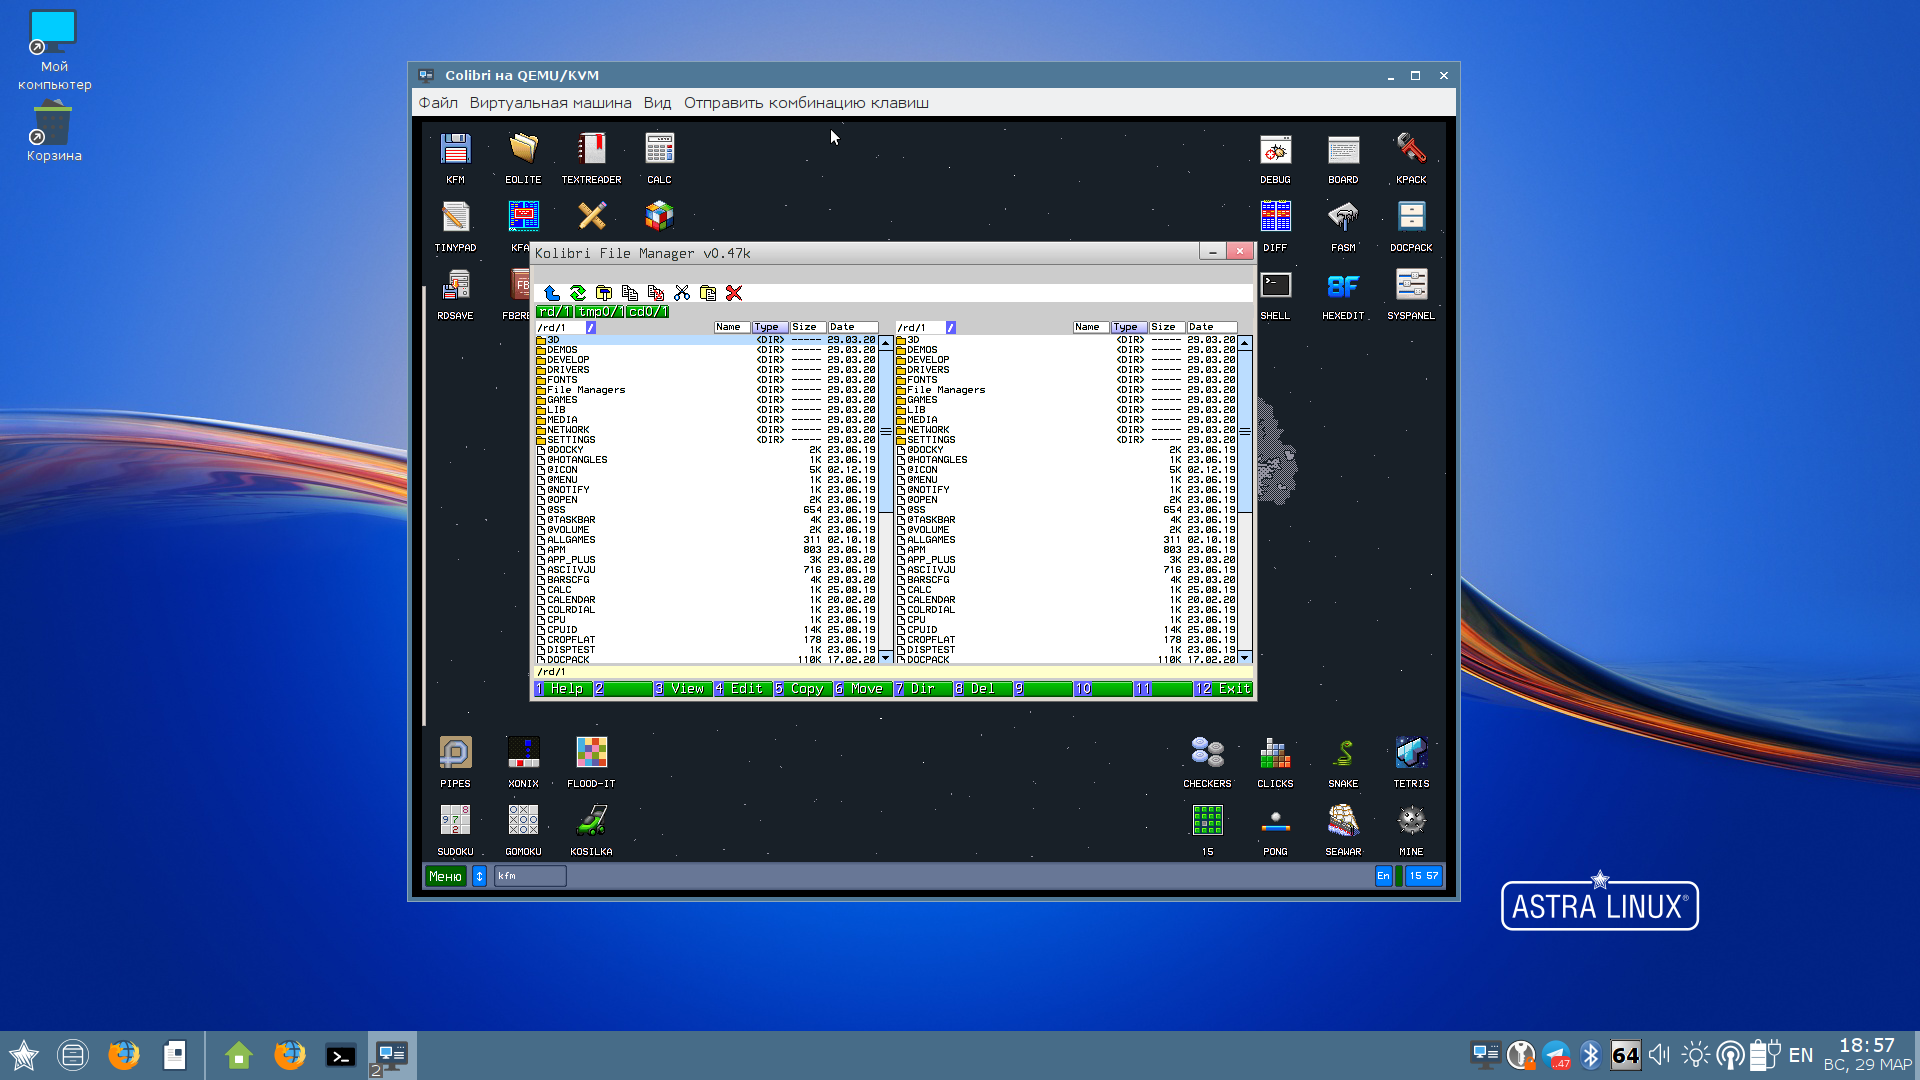Open the Kolibri Меню button
This screenshot has width=1920, height=1080.
446,876
